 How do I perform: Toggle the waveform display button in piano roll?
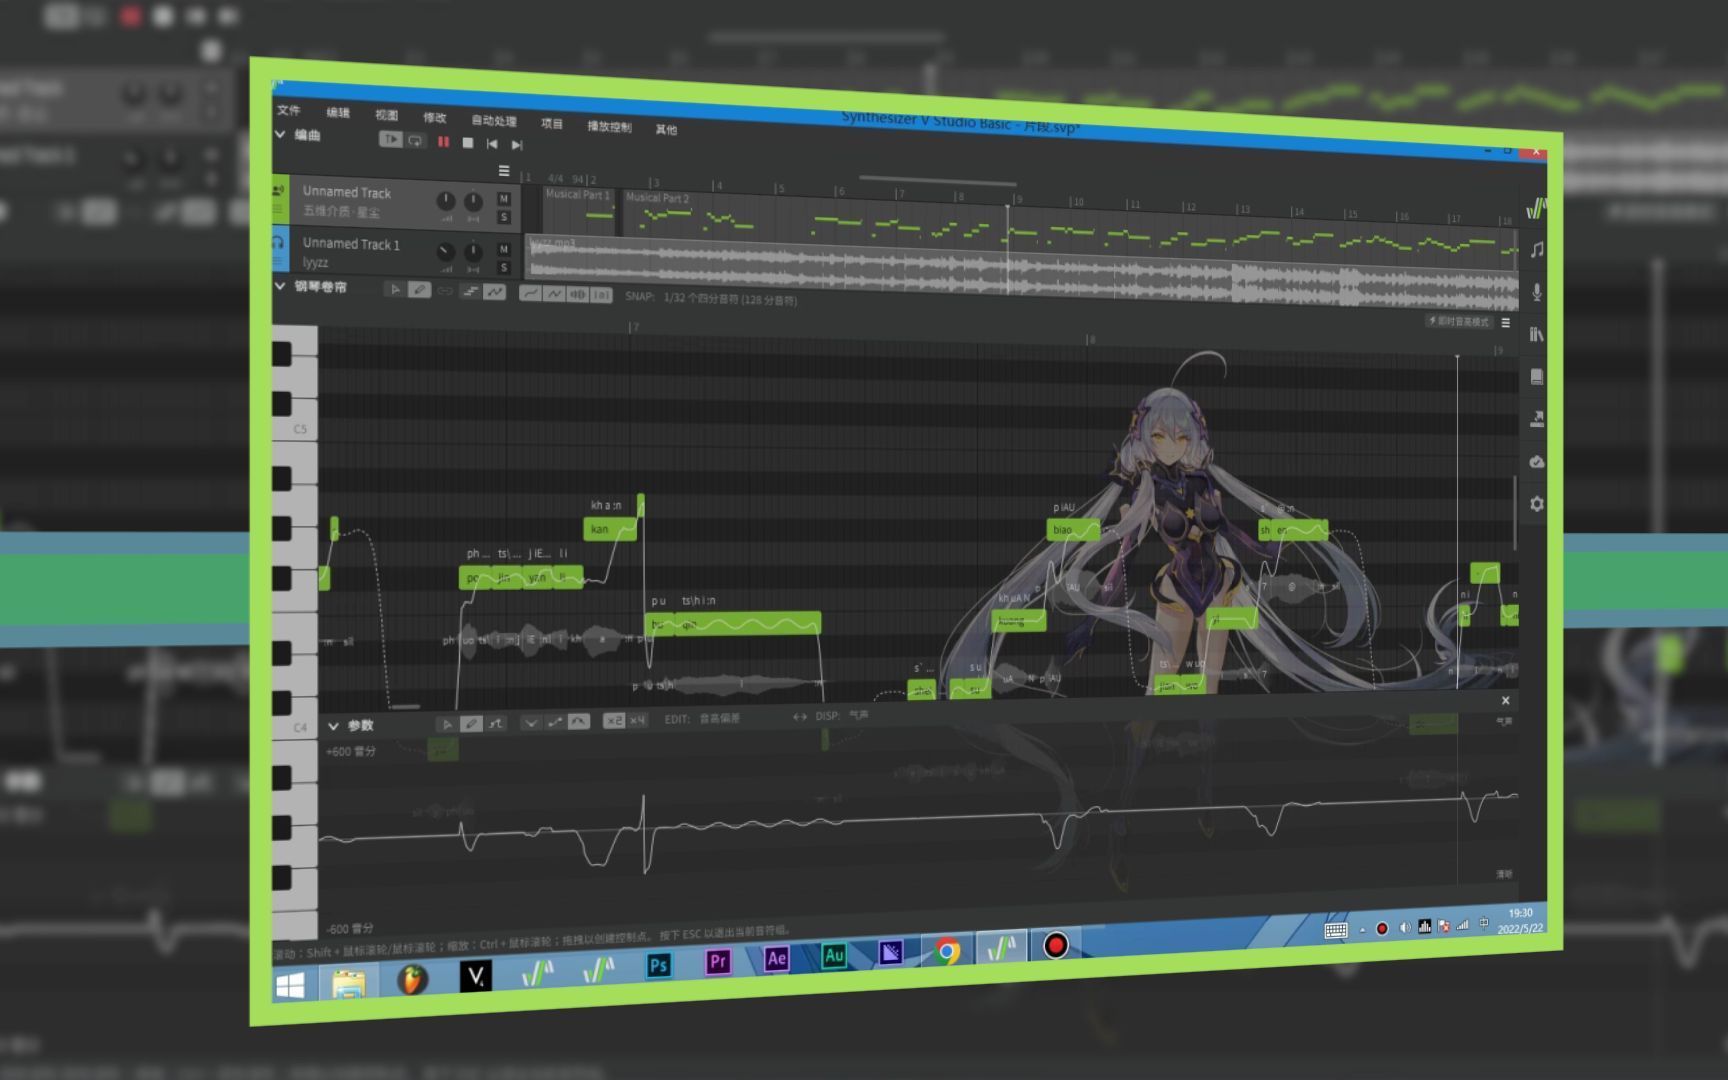click(x=577, y=294)
